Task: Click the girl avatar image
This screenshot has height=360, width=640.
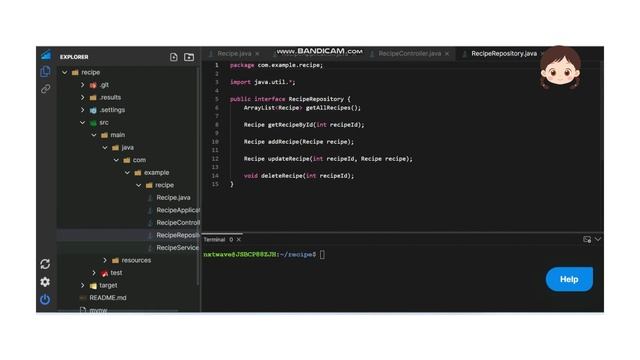Action: pyautogui.click(x=560, y=67)
